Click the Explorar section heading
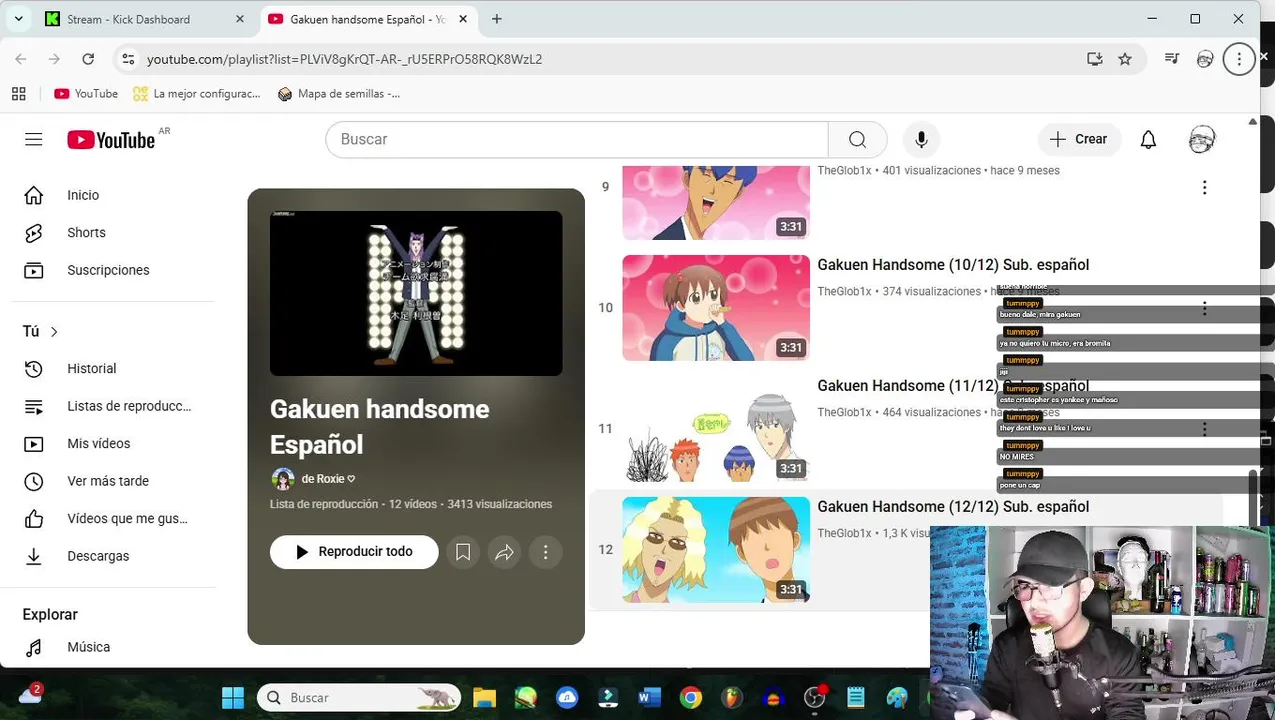Image resolution: width=1275 pixels, height=720 pixels. pyautogui.click(x=50, y=615)
